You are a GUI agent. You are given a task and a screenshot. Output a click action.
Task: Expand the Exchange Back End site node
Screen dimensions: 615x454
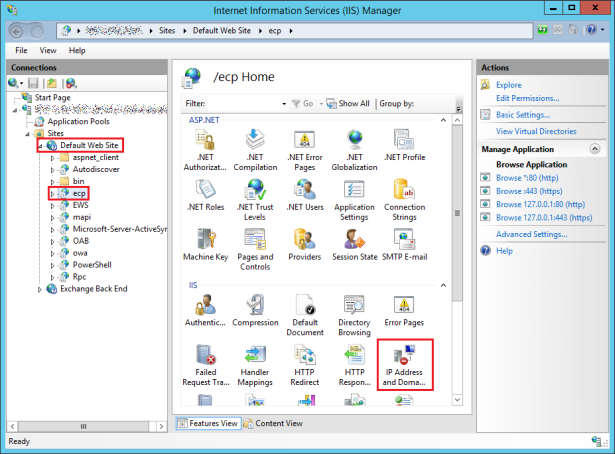[x=40, y=289]
